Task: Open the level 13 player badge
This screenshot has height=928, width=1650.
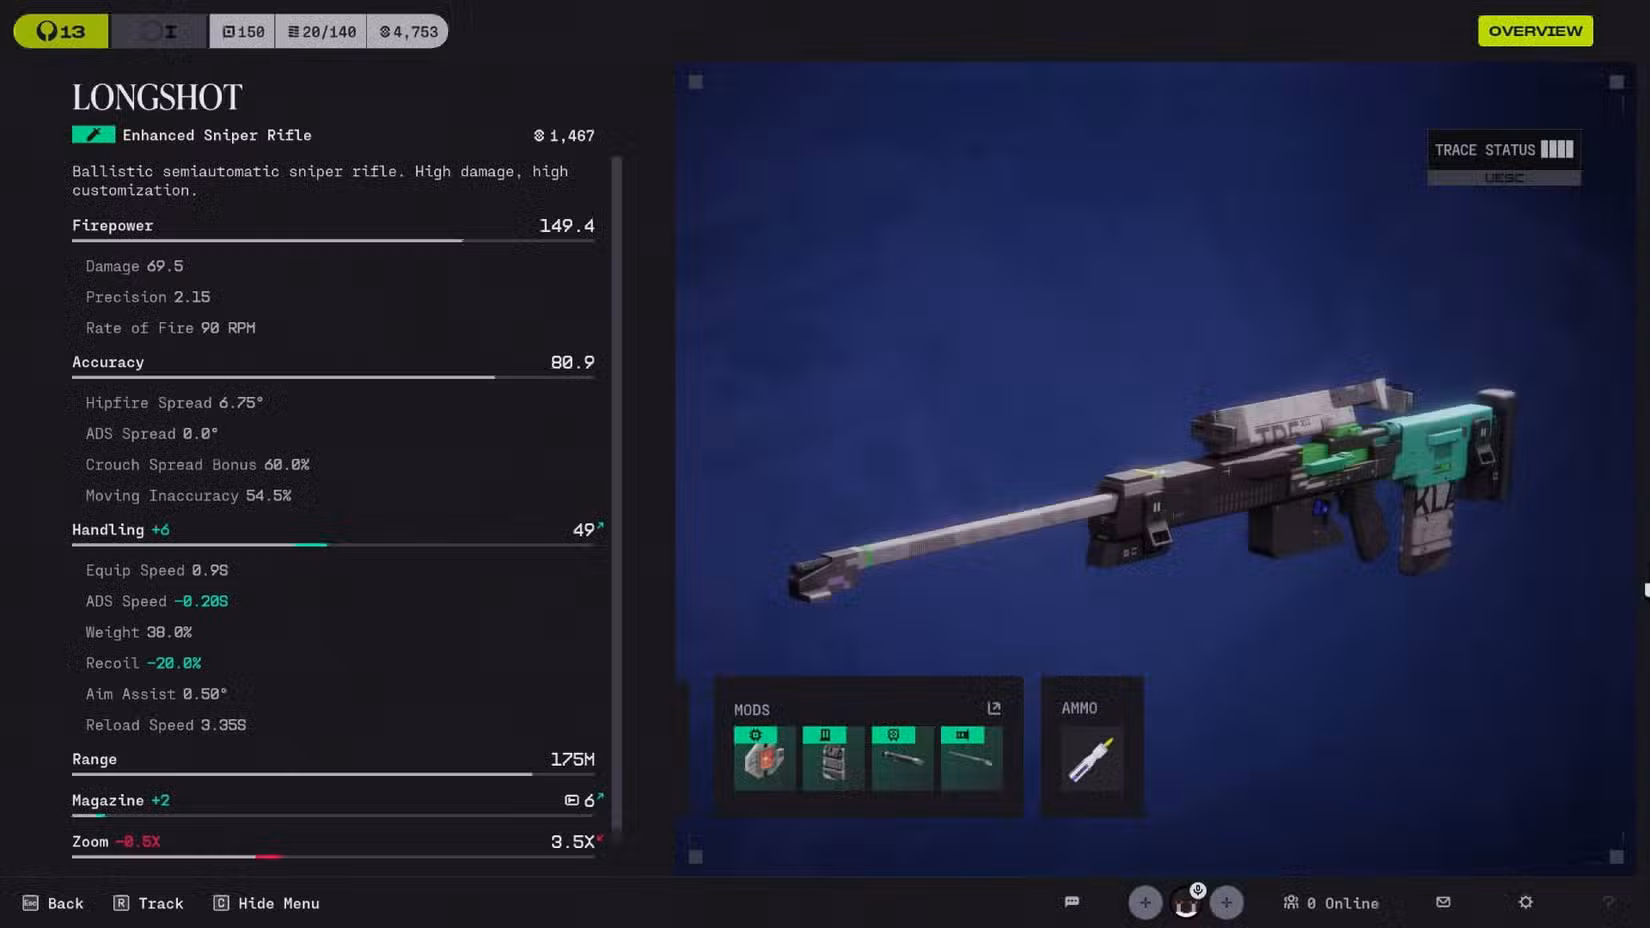Action: [60, 32]
